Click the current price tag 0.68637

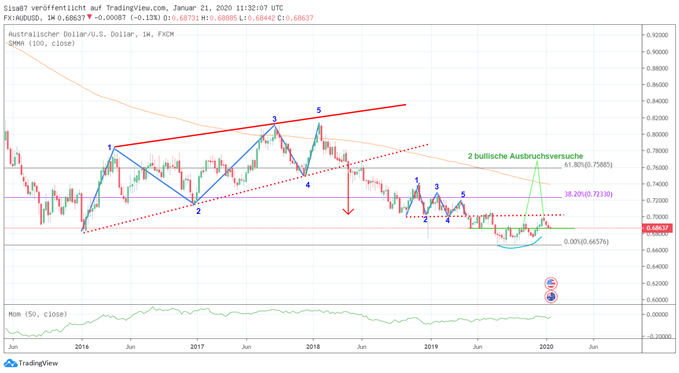tap(658, 228)
